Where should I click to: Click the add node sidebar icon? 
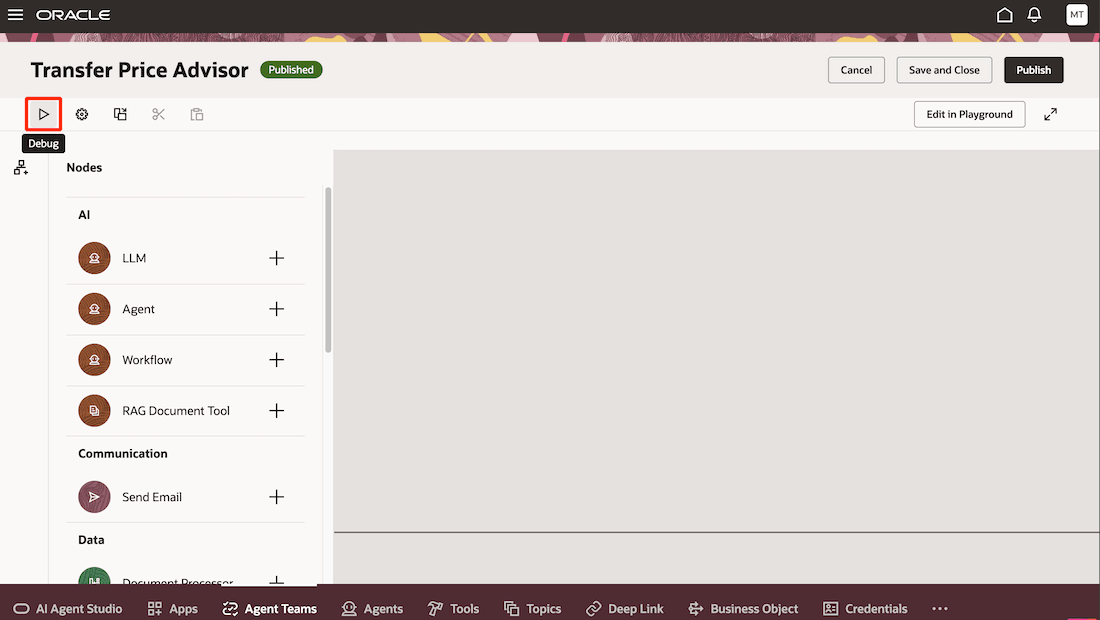tap(21, 168)
